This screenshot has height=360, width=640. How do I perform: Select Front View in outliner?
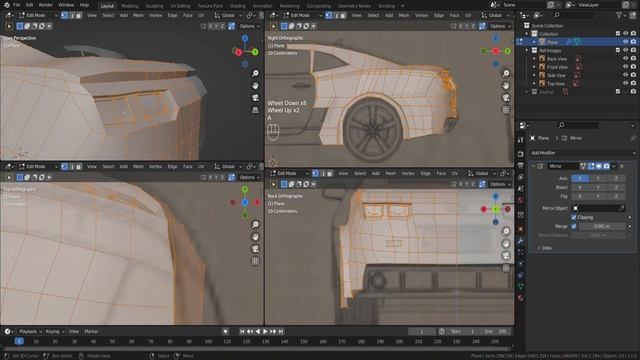[x=557, y=67]
